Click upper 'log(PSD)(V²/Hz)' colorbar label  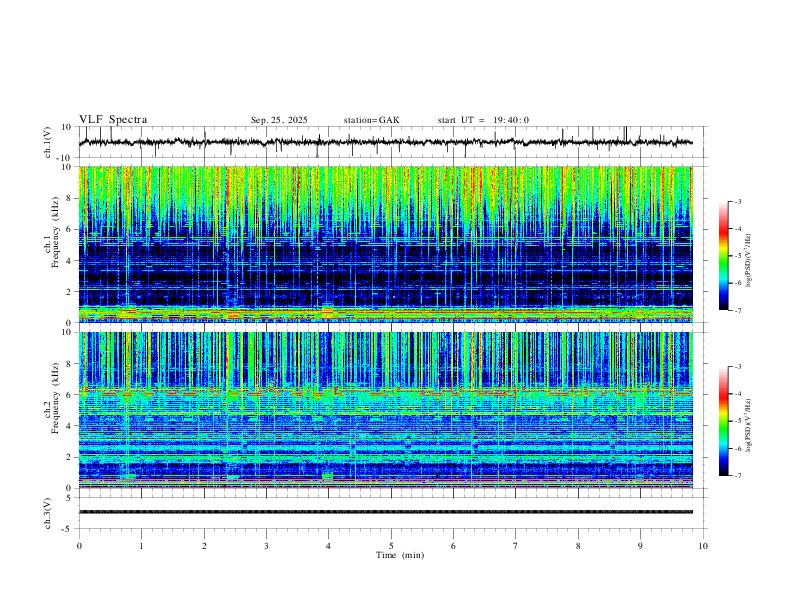click(x=749, y=260)
